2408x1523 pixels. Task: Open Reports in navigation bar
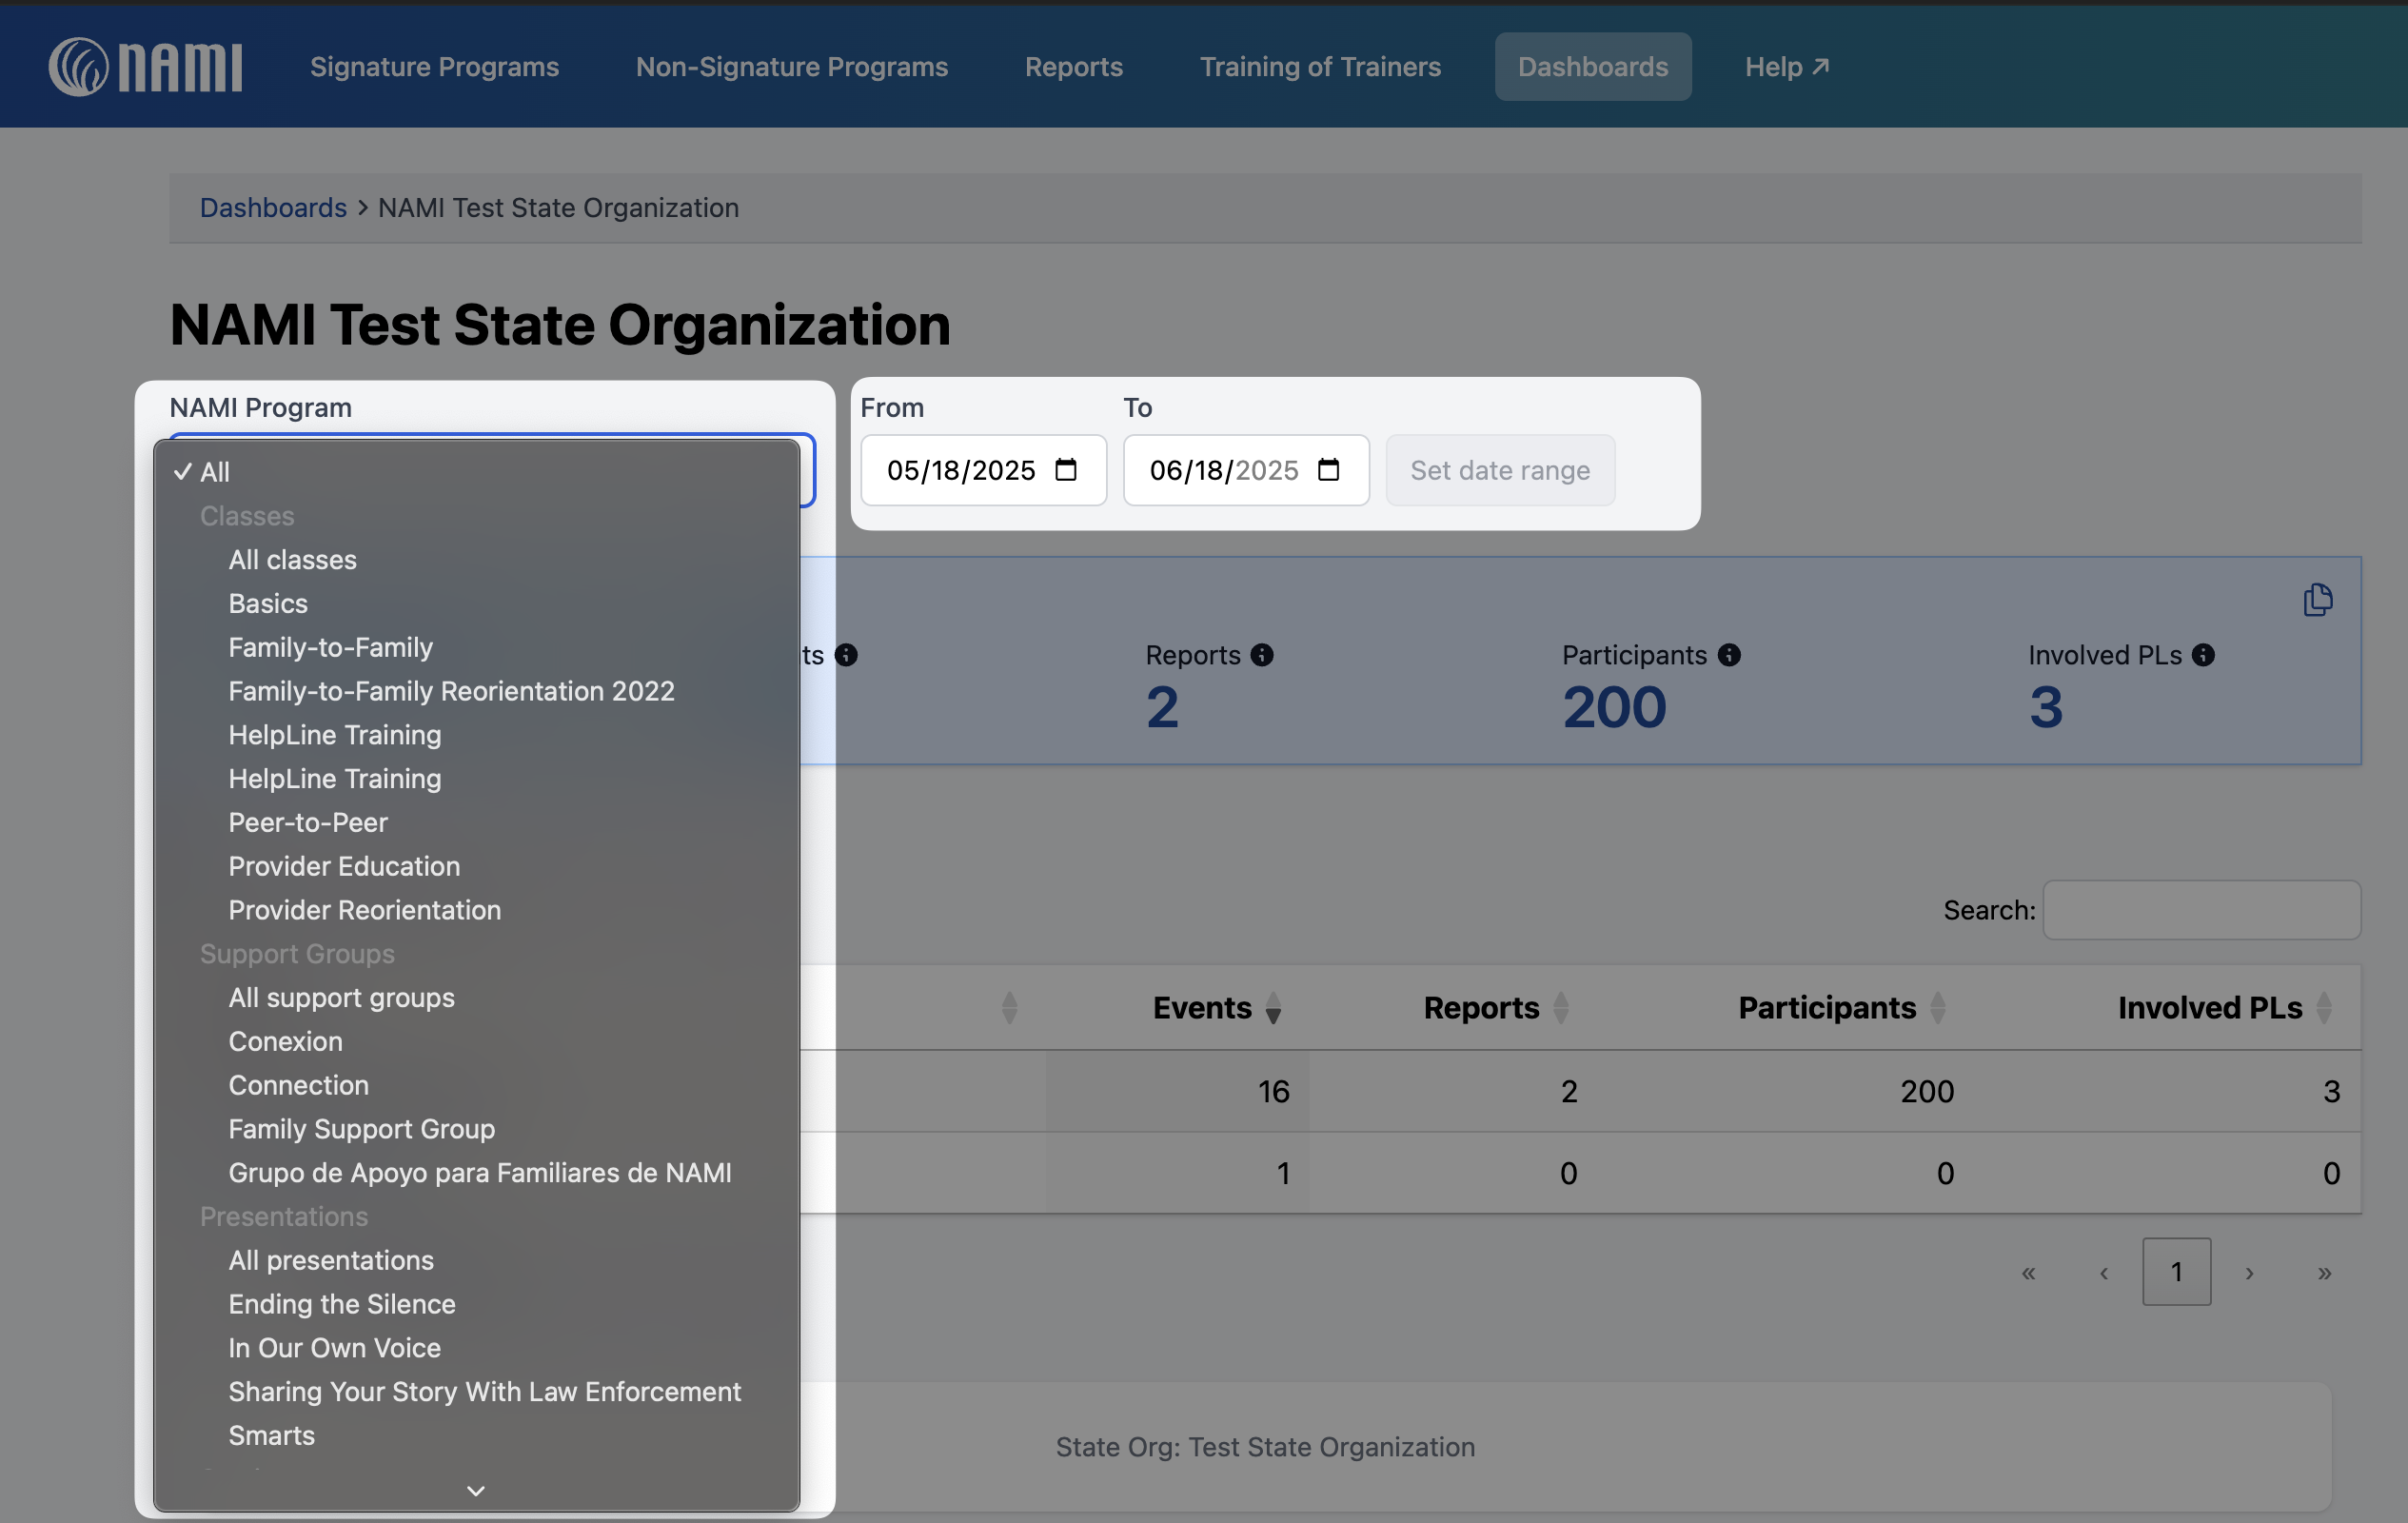point(1074,66)
